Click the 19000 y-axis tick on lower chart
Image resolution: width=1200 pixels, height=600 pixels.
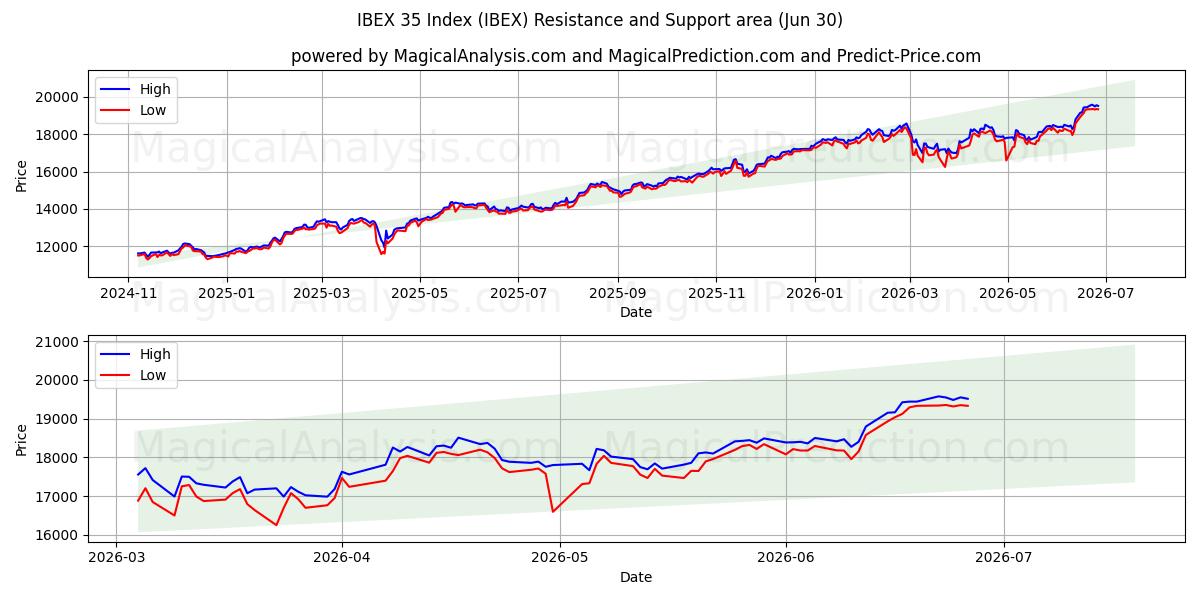point(59,420)
